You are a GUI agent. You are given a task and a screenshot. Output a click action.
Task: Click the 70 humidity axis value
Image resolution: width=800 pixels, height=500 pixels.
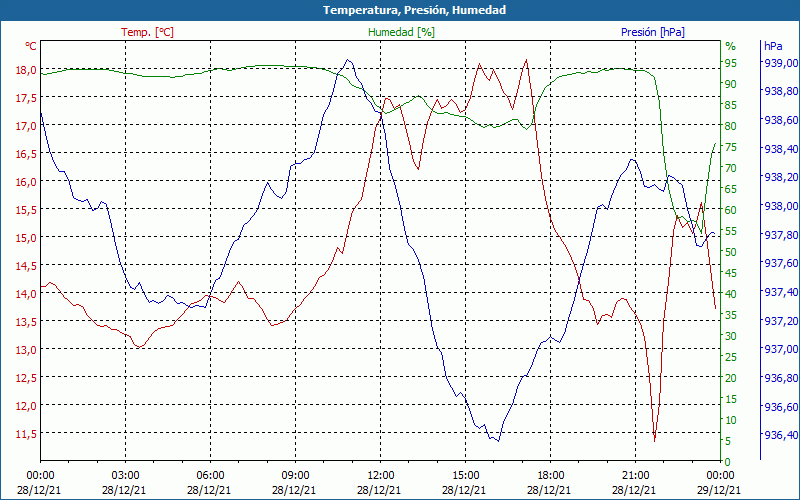(731, 168)
